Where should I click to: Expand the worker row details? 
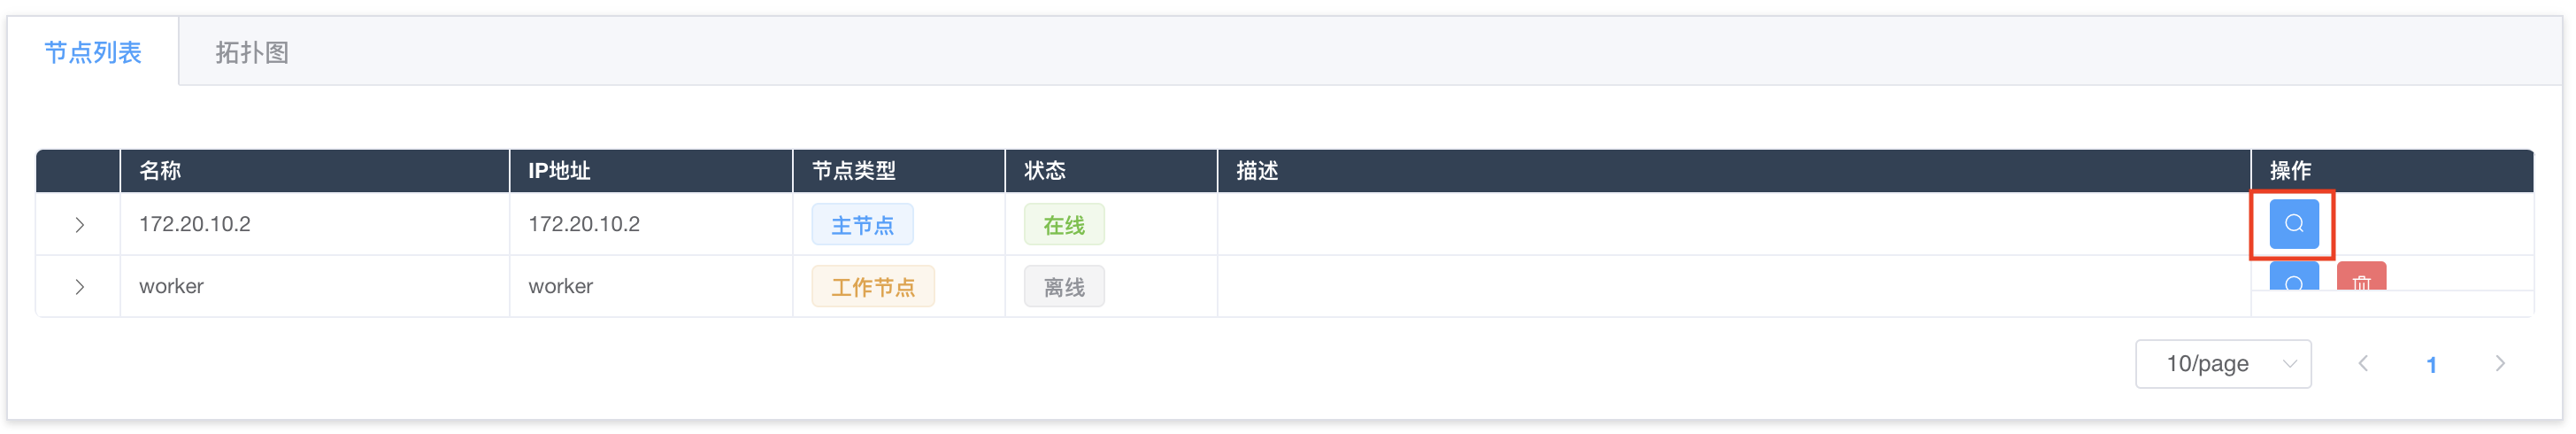pyautogui.click(x=79, y=287)
